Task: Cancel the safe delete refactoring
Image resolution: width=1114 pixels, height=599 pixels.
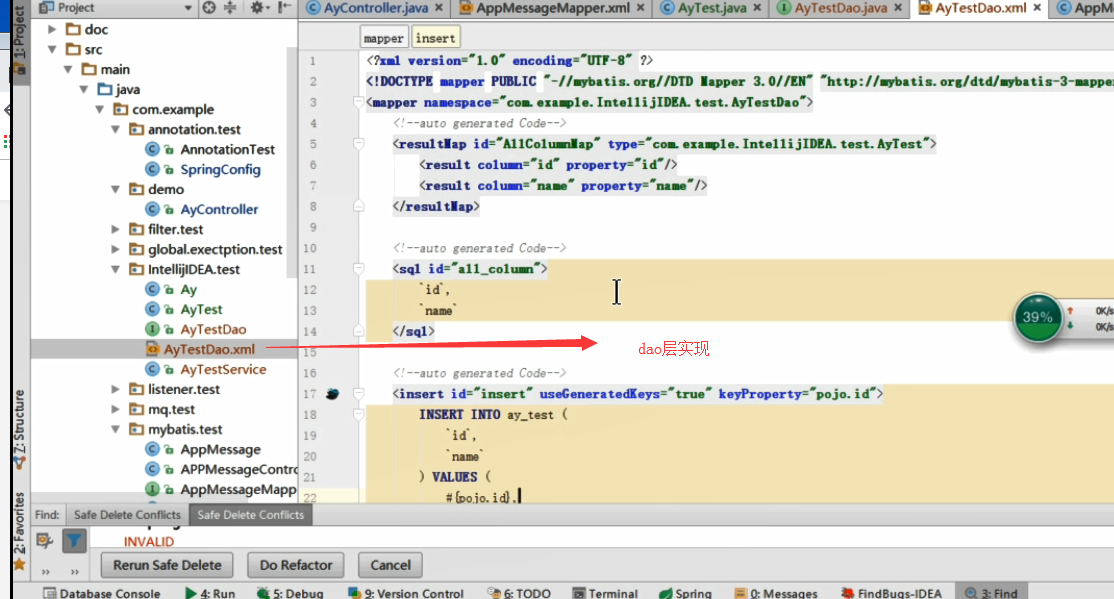Action: [391, 565]
